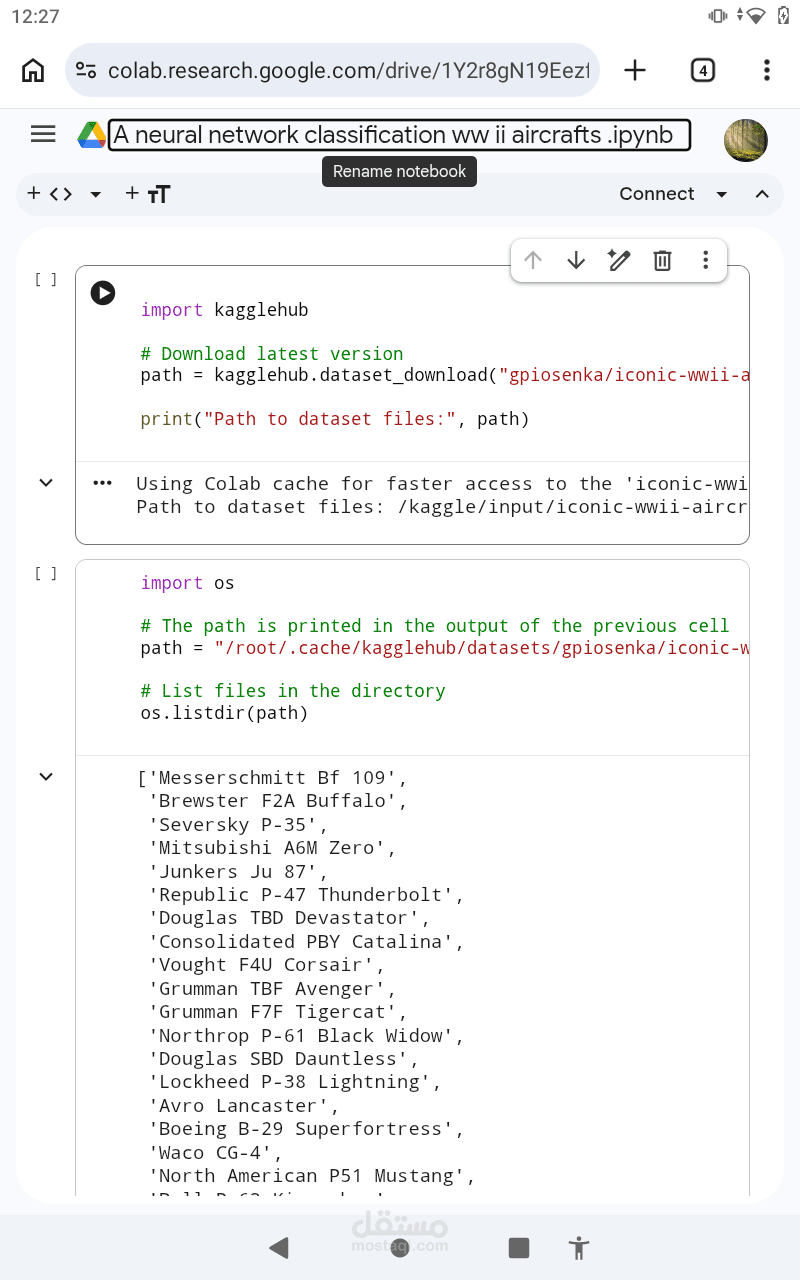This screenshot has height=1280, width=800.
Task: Click the '# List files in the directory' comment
Action: 293,691
